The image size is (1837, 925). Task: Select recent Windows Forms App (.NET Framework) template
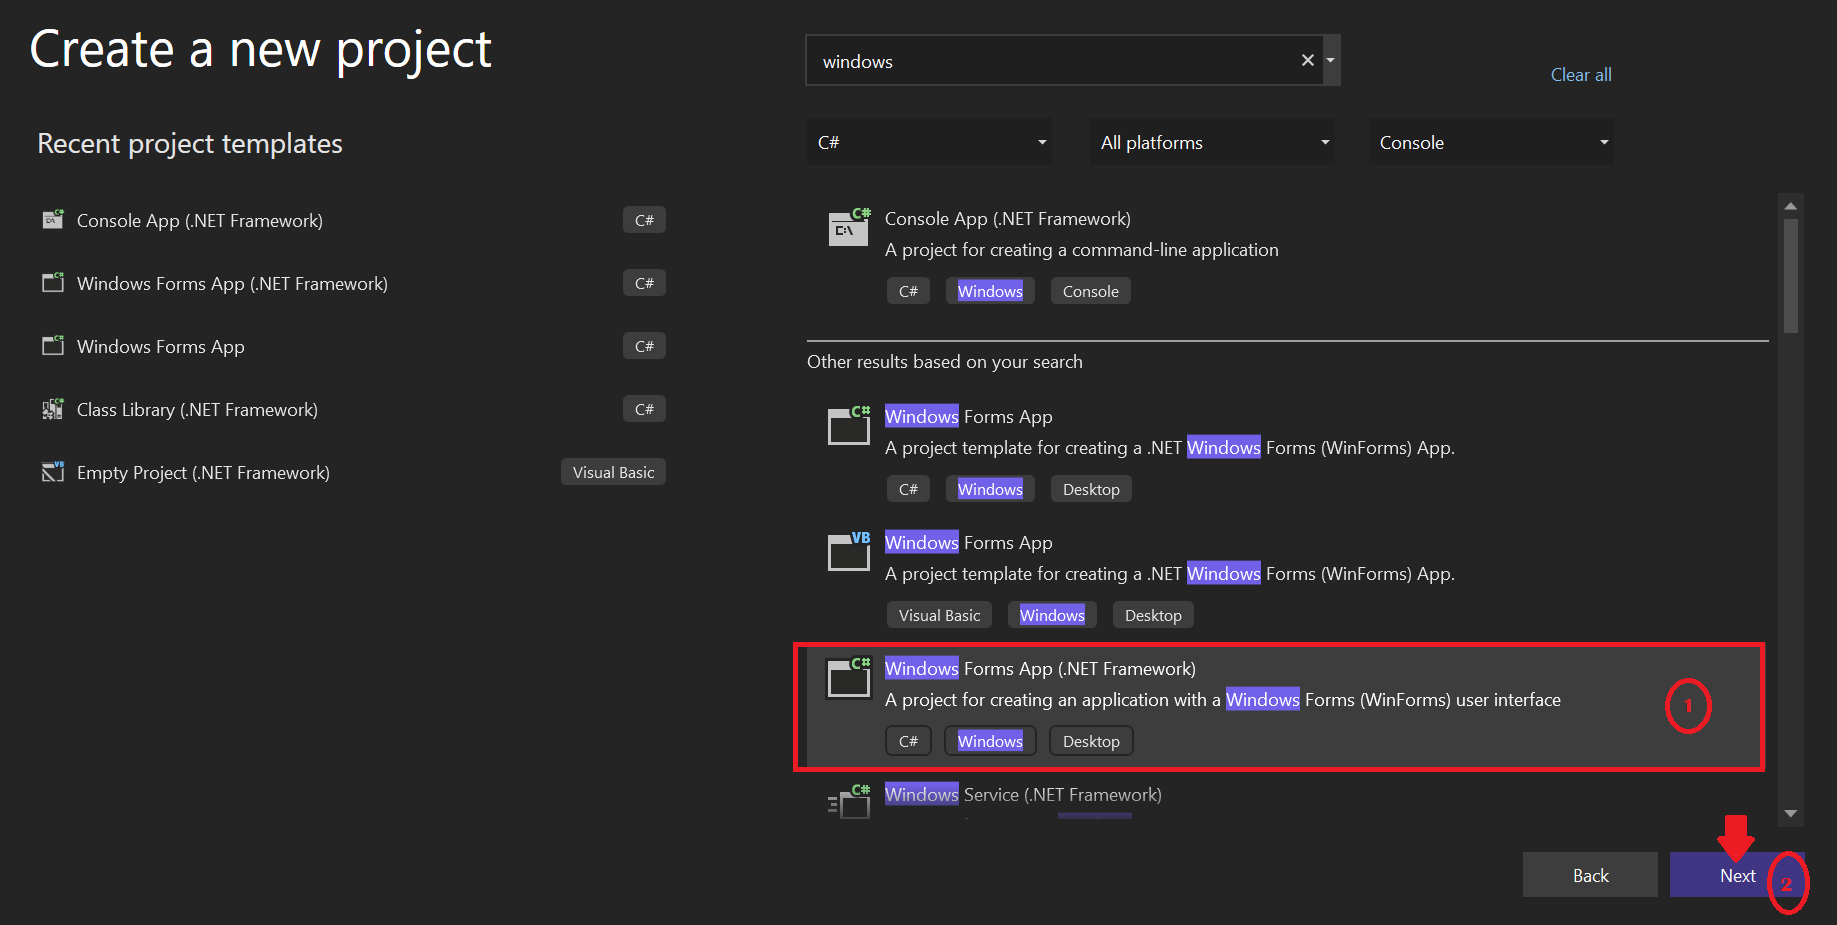[x=232, y=284]
